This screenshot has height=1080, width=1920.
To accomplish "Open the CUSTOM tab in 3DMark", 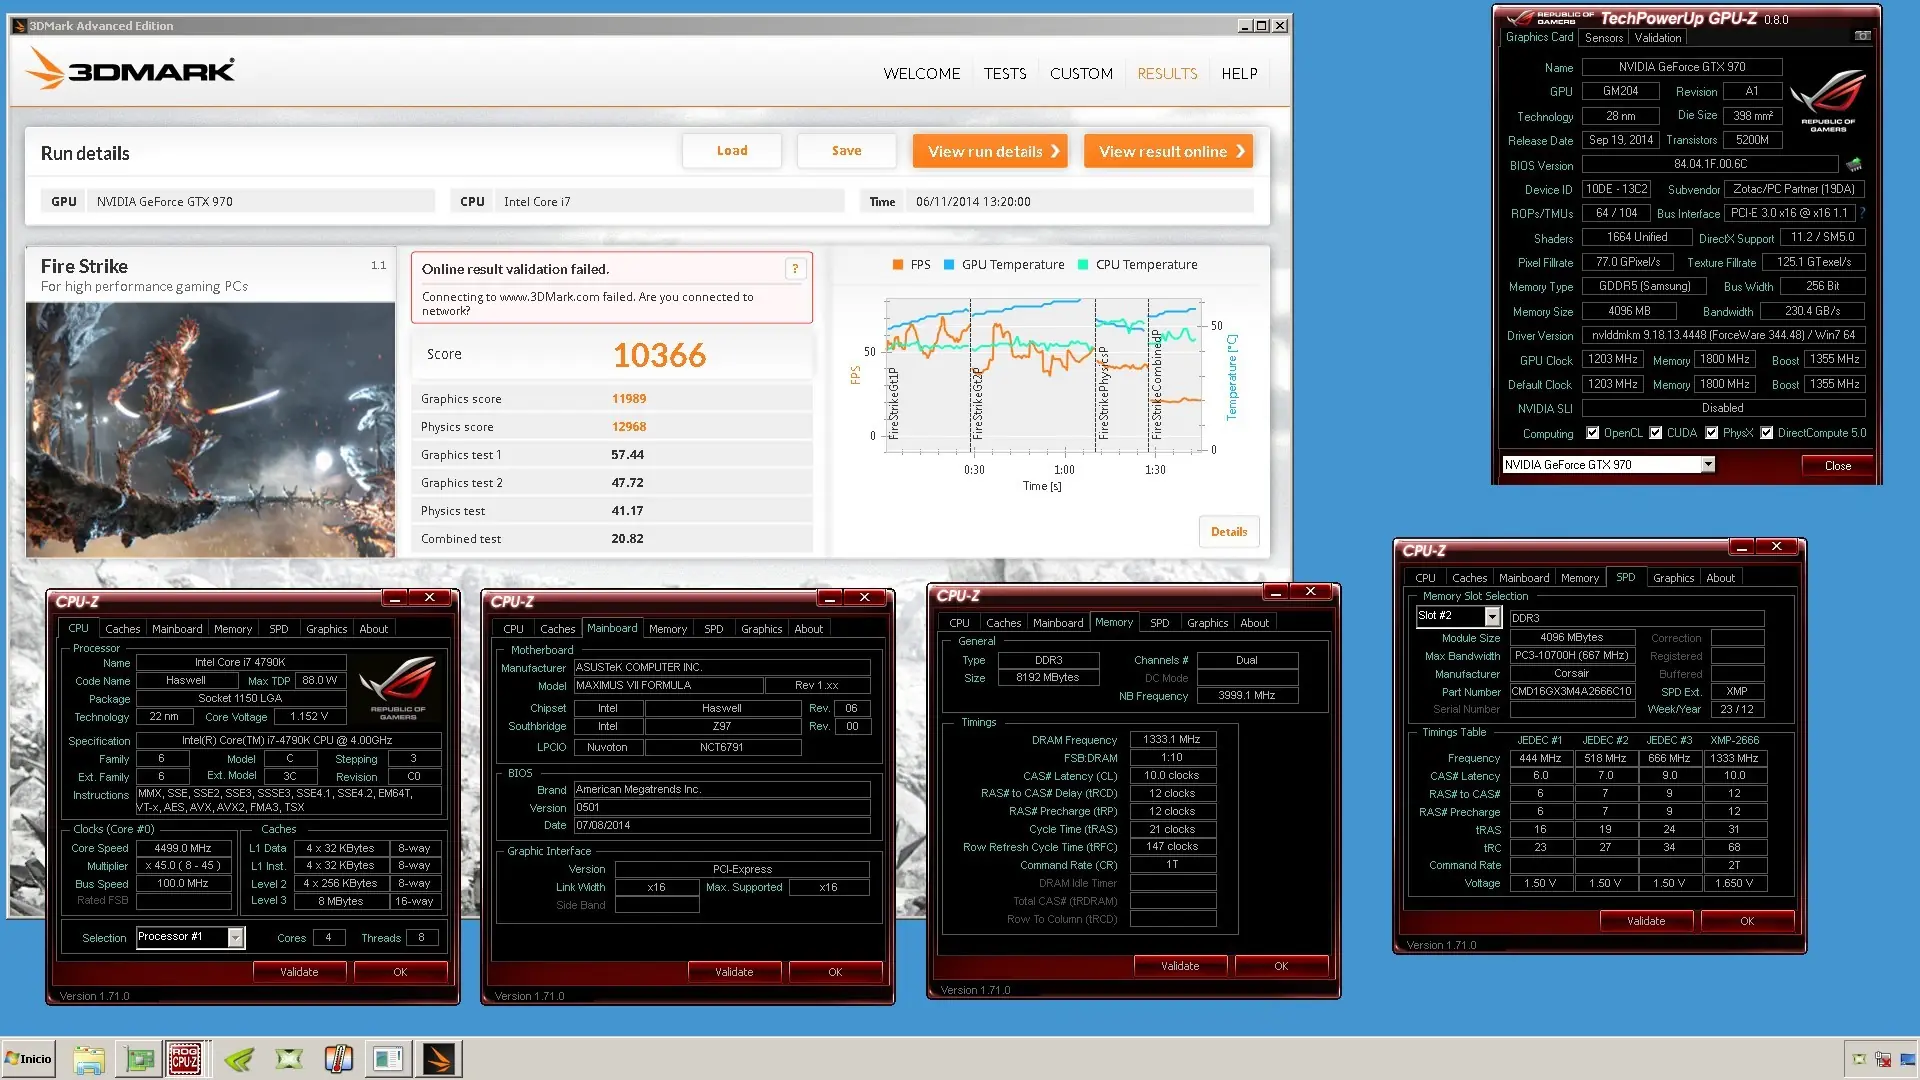I will point(1081,74).
